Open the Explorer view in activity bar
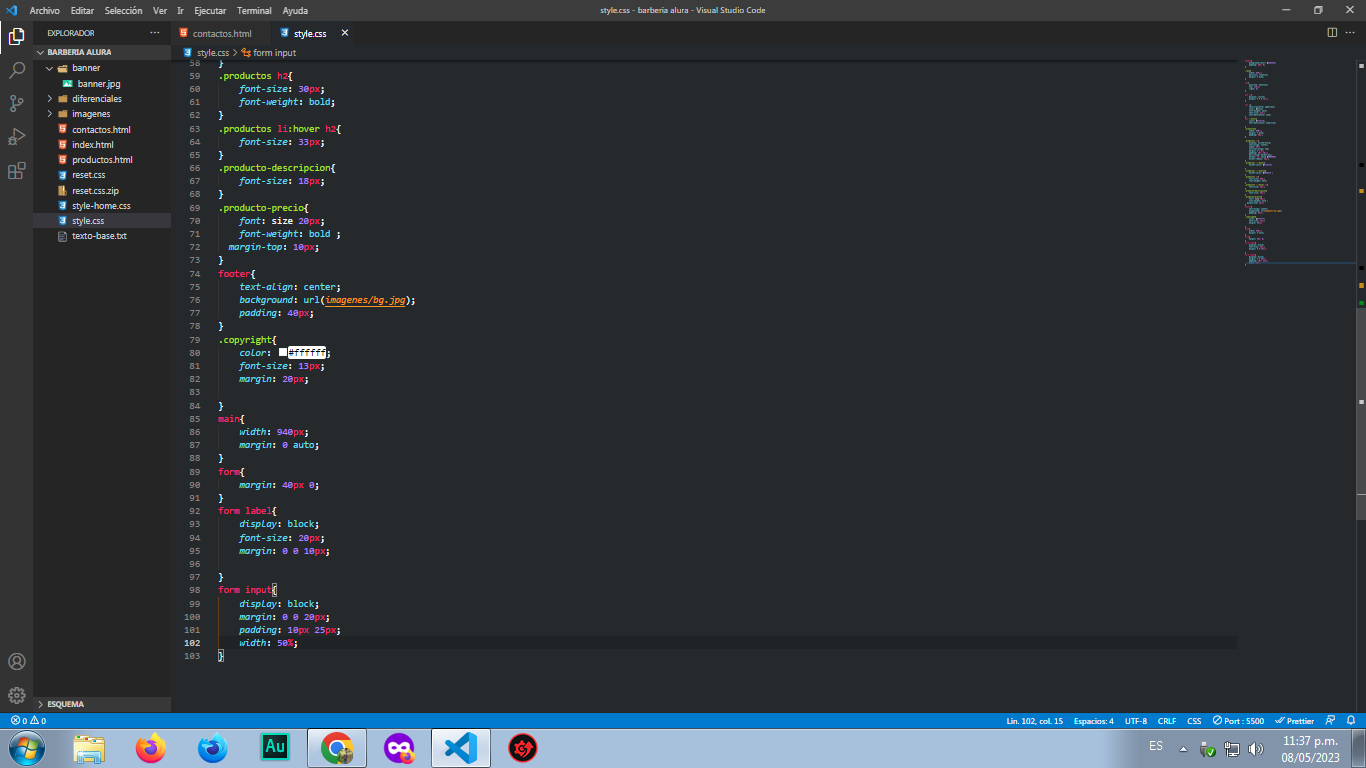 16,37
